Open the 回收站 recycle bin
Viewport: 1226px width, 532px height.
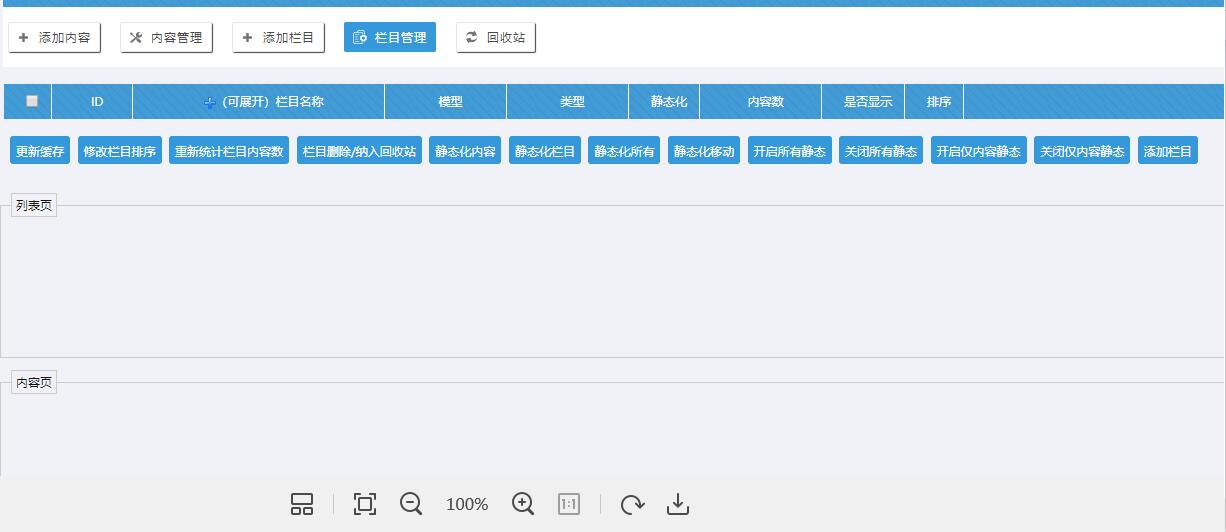(x=496, y=38)
